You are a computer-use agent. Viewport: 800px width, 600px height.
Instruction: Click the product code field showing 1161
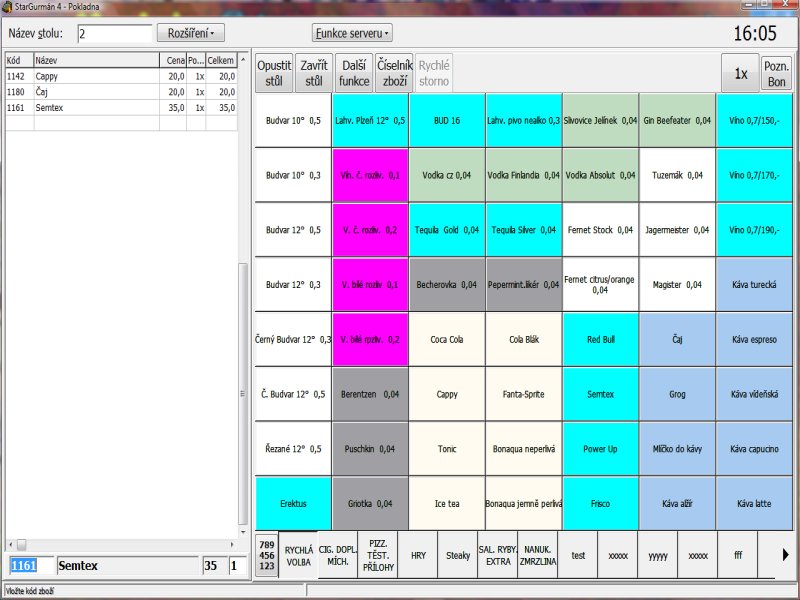point(31,565)
